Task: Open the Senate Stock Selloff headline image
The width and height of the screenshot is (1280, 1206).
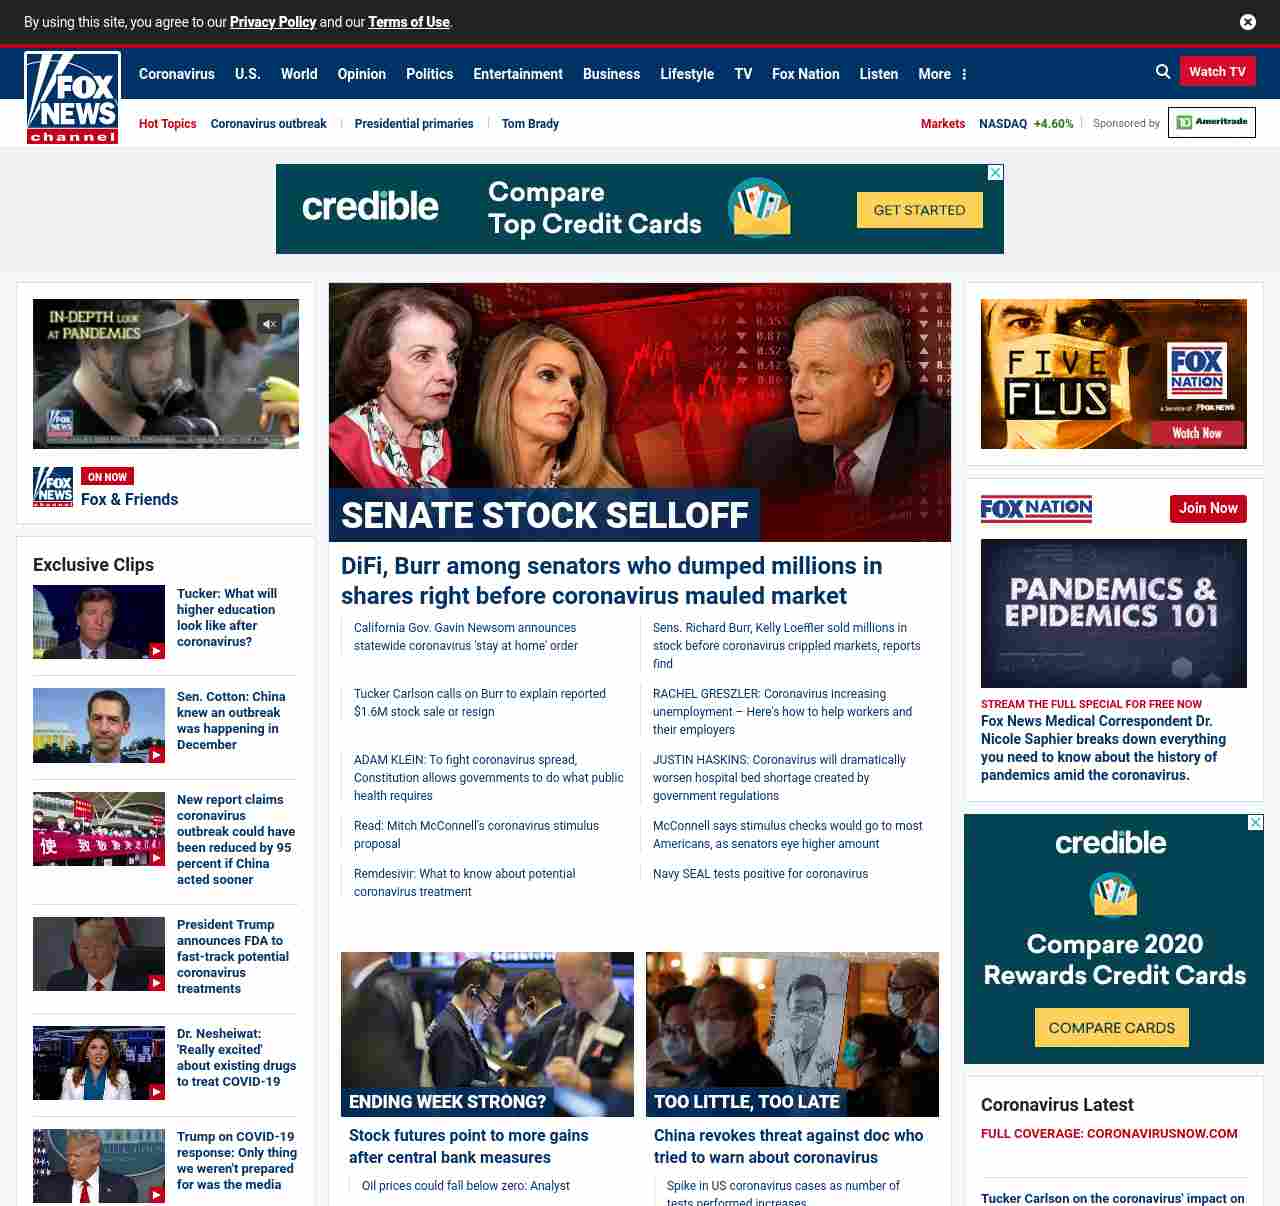Action: (639, 412)
